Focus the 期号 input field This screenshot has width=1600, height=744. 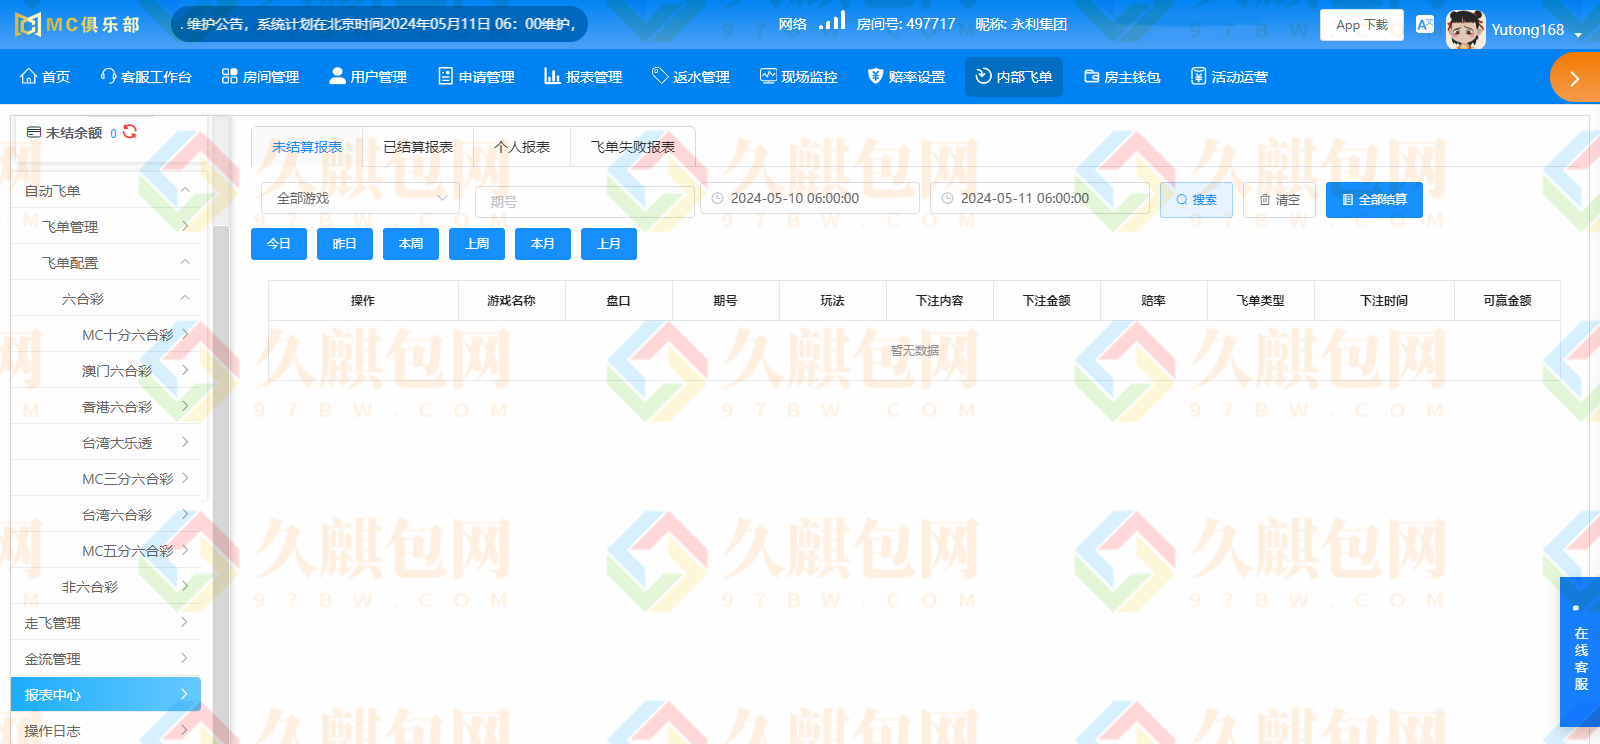click(585, 201)
